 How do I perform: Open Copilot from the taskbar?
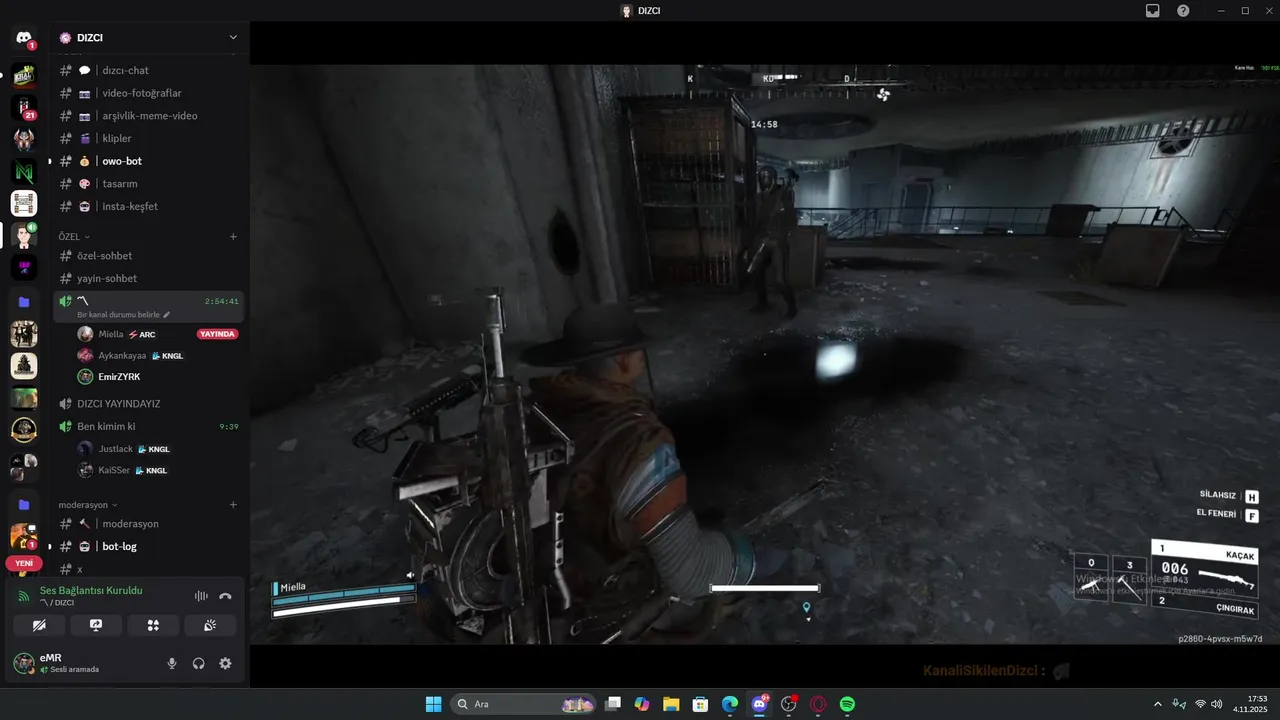point(642,704)
